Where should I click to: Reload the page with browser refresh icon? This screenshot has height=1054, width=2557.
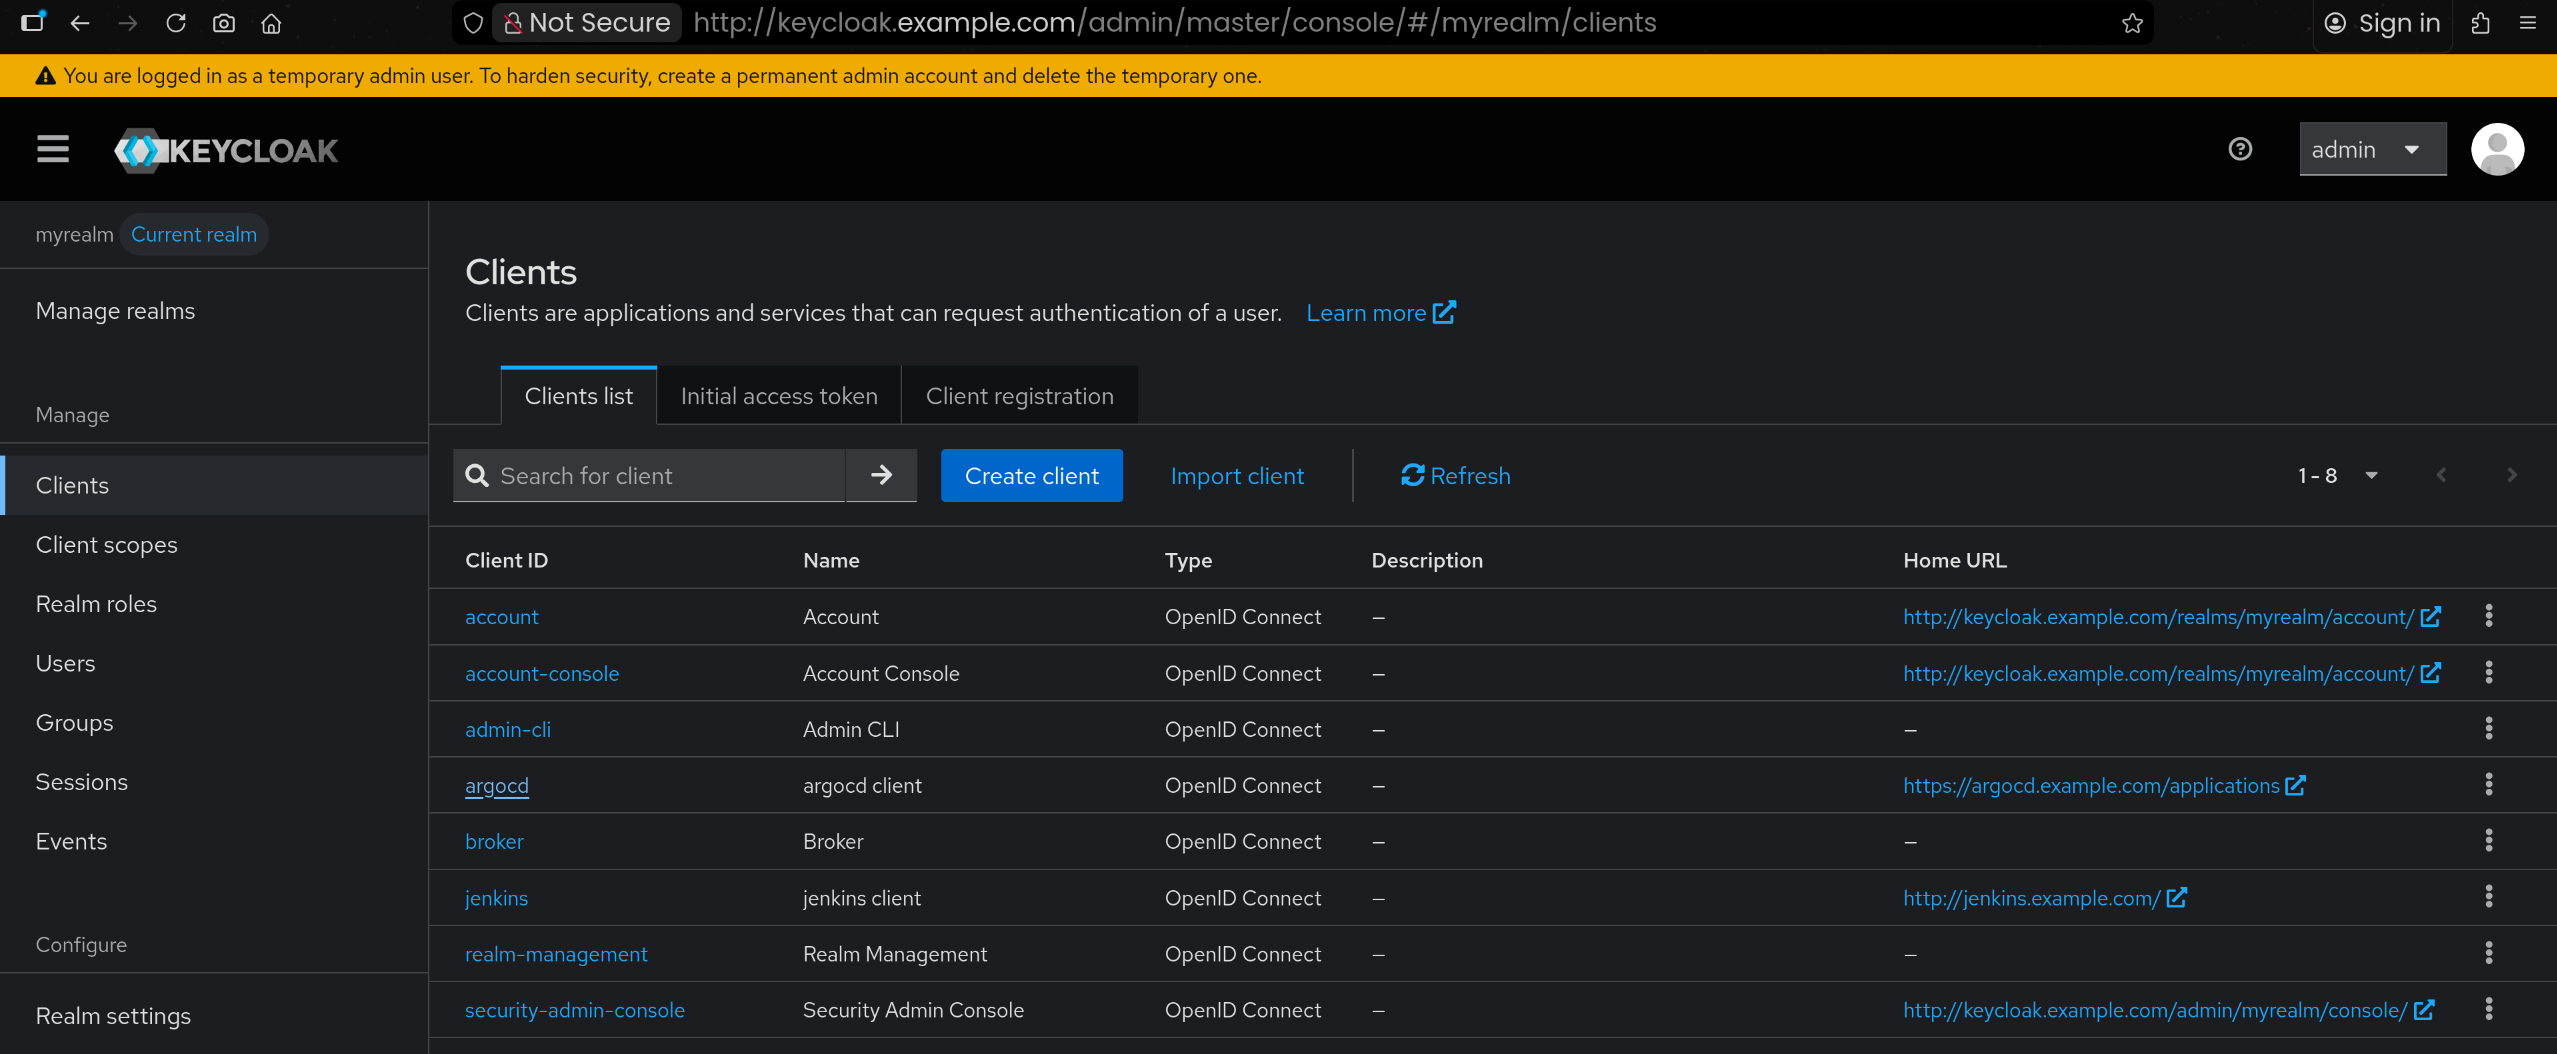click(x=176, y=23)
